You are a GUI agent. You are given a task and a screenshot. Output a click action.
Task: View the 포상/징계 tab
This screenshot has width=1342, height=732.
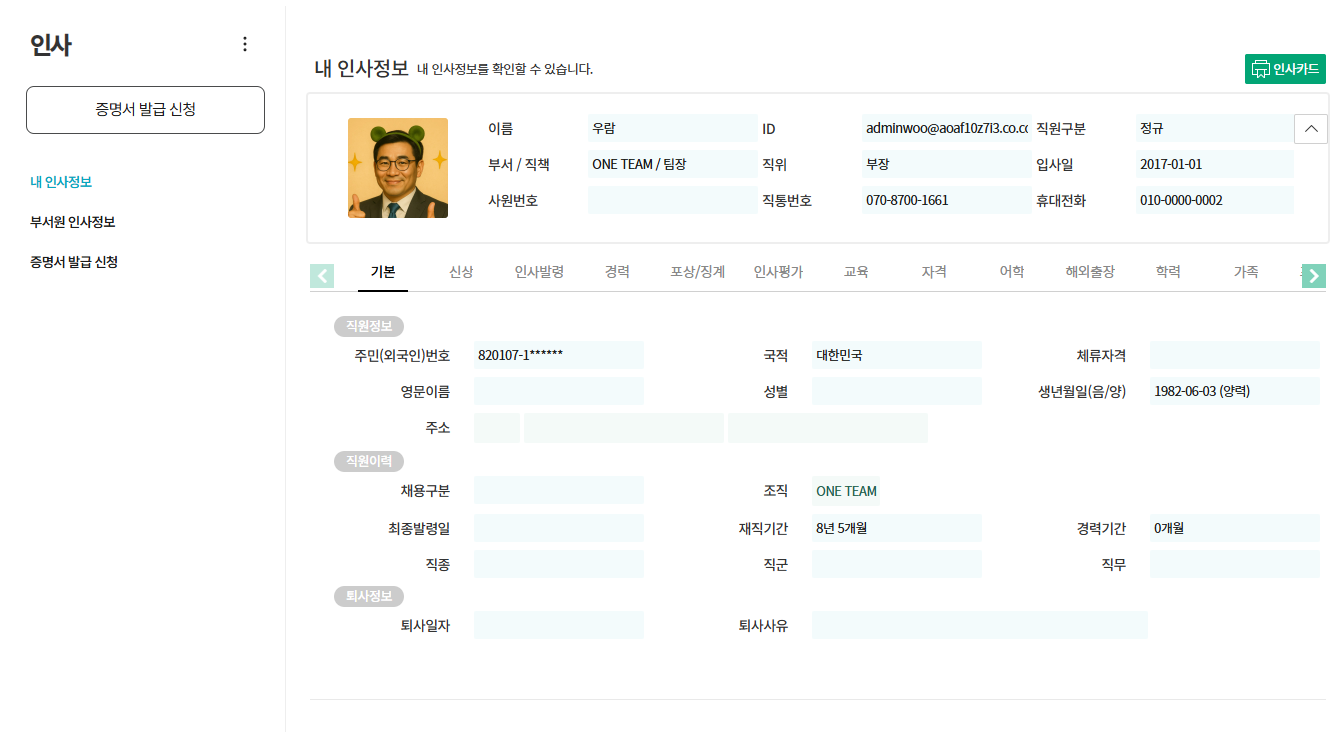pos(697,272)
